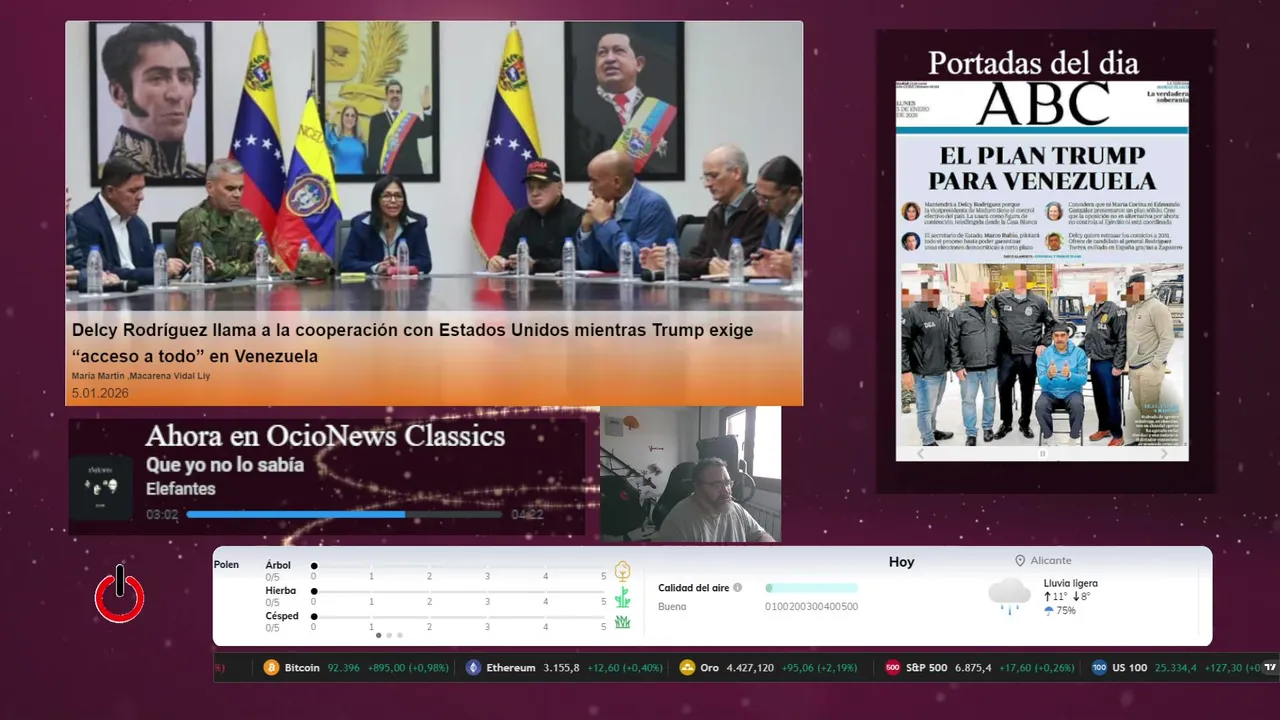Click the 'Hoy' weather heading

point(902,562)
